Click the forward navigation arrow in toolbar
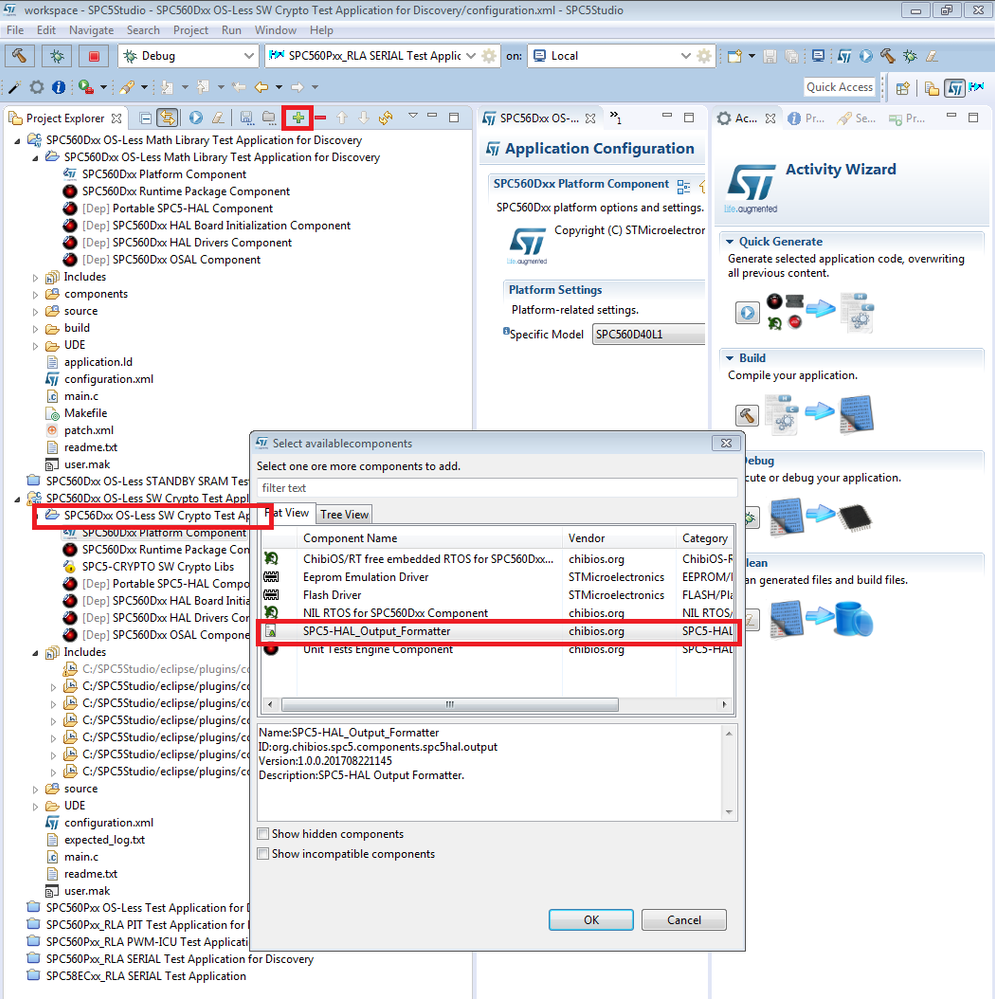 [x=297, y=87]
